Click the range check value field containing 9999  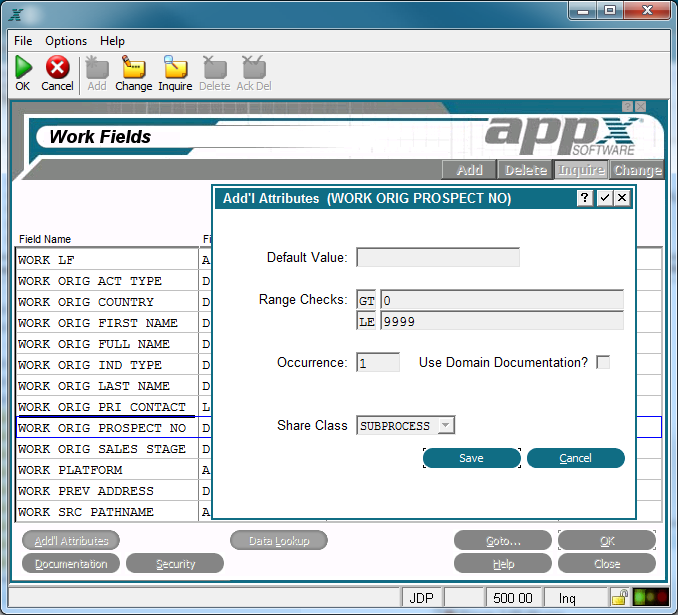[x=502, y=321]
